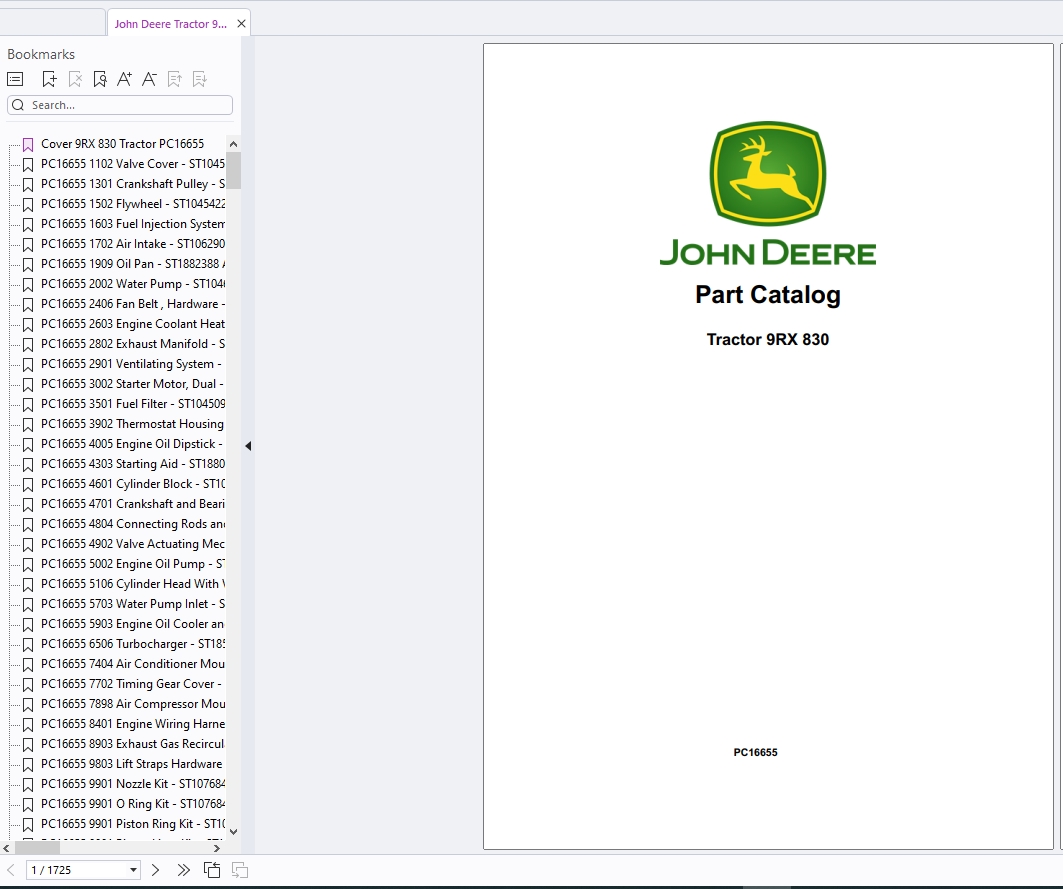Close the John Deere Tractor tab
Screen dimensions: 1063x889
[241, 24]
